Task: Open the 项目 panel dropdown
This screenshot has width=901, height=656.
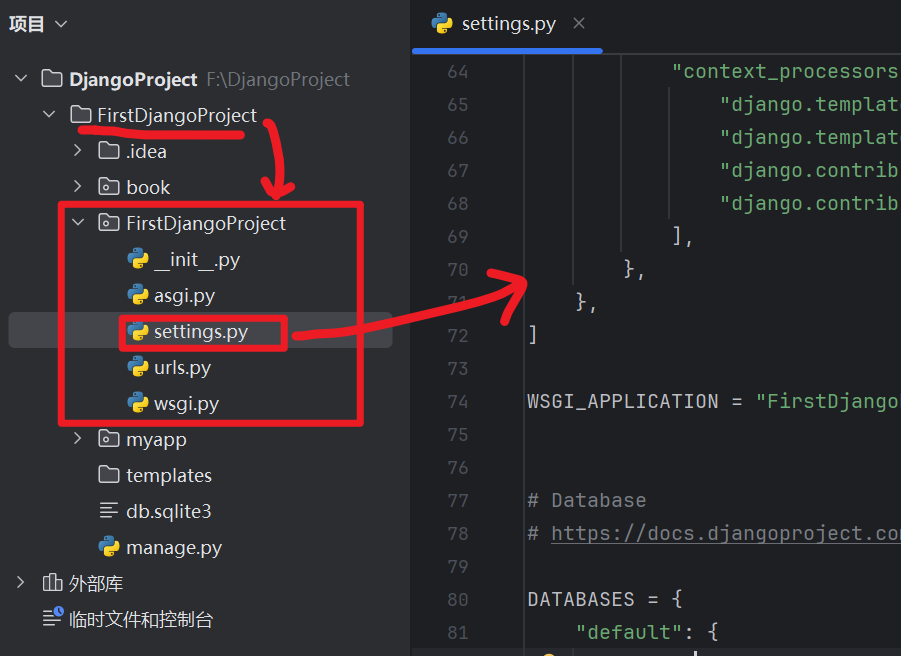Action: [x=61, y=24]
